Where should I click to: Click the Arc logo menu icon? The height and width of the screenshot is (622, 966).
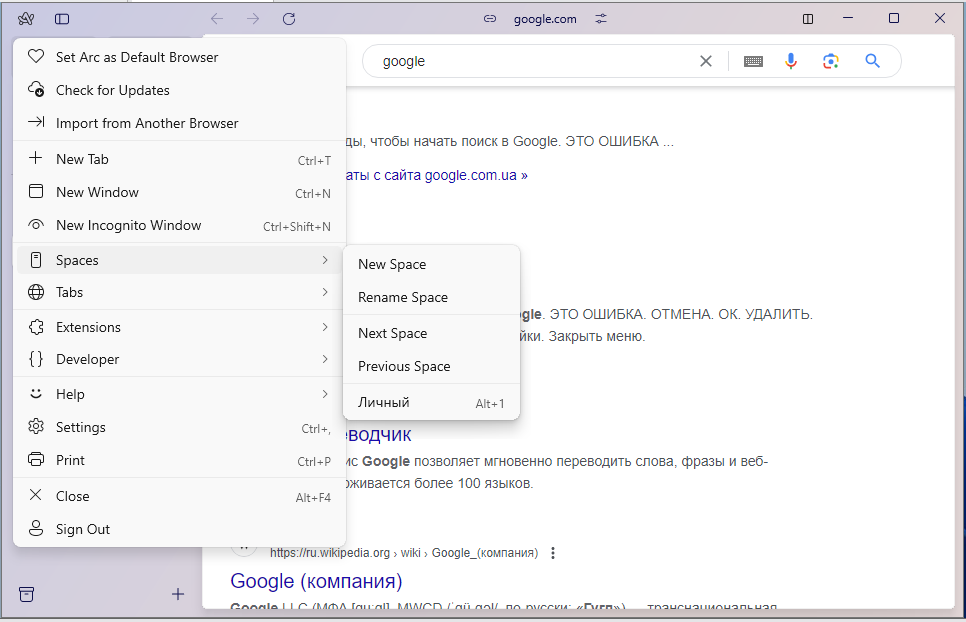click(26, 19)
